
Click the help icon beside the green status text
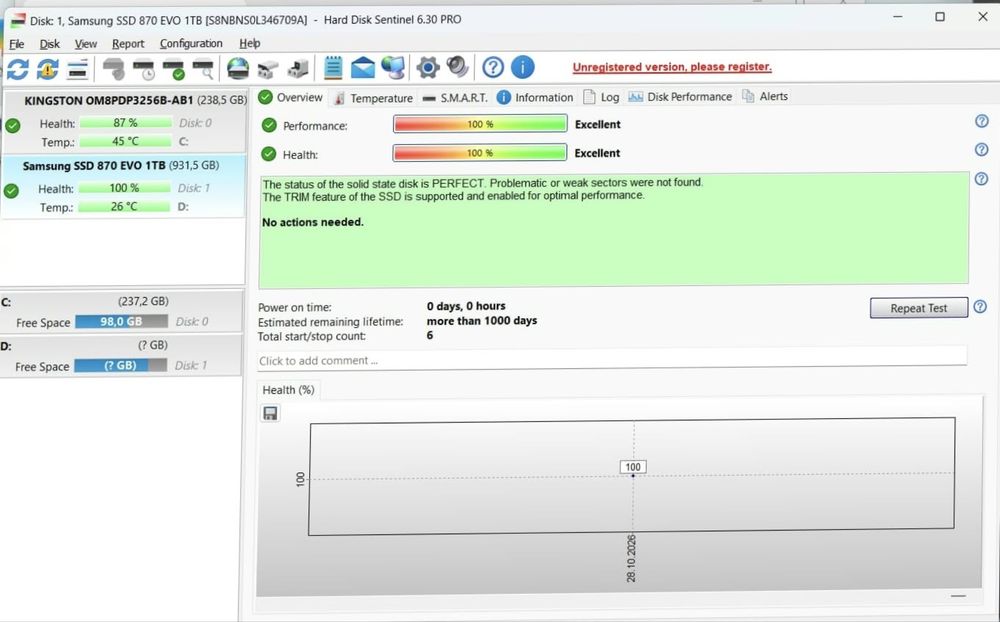click(x=982, y=179)
